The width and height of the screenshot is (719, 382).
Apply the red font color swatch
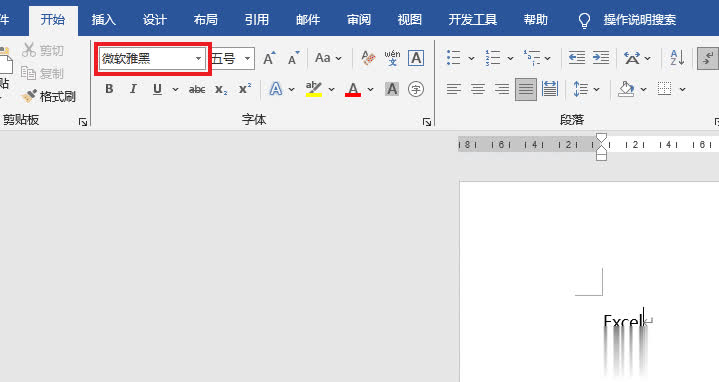pyautogui.click(x=353, y=89)
